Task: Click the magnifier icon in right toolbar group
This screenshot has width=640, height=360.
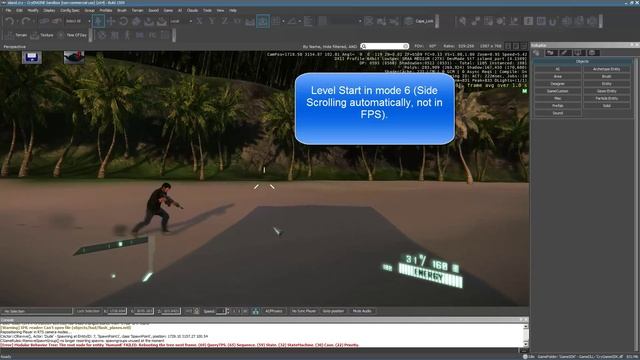Action: [462, 21]
